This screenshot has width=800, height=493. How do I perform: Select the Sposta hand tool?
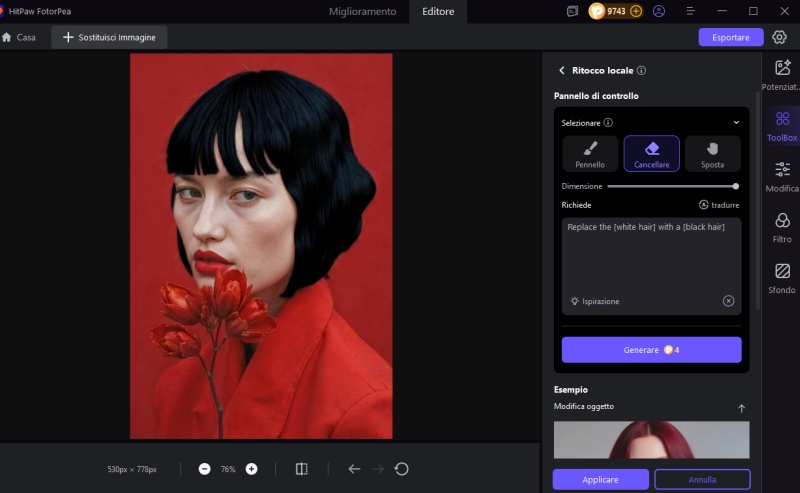(712, 154)
